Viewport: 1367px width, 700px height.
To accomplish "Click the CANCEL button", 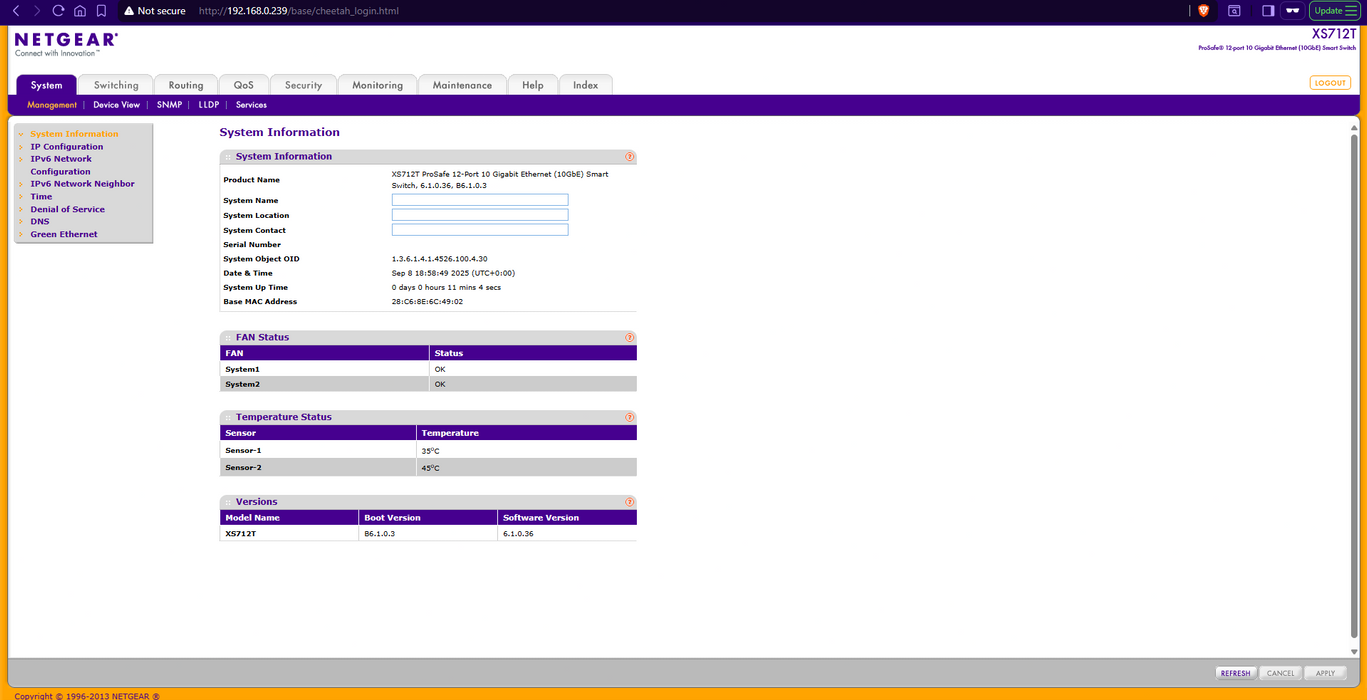I will pyautogui.click(x=1280, y=673).
